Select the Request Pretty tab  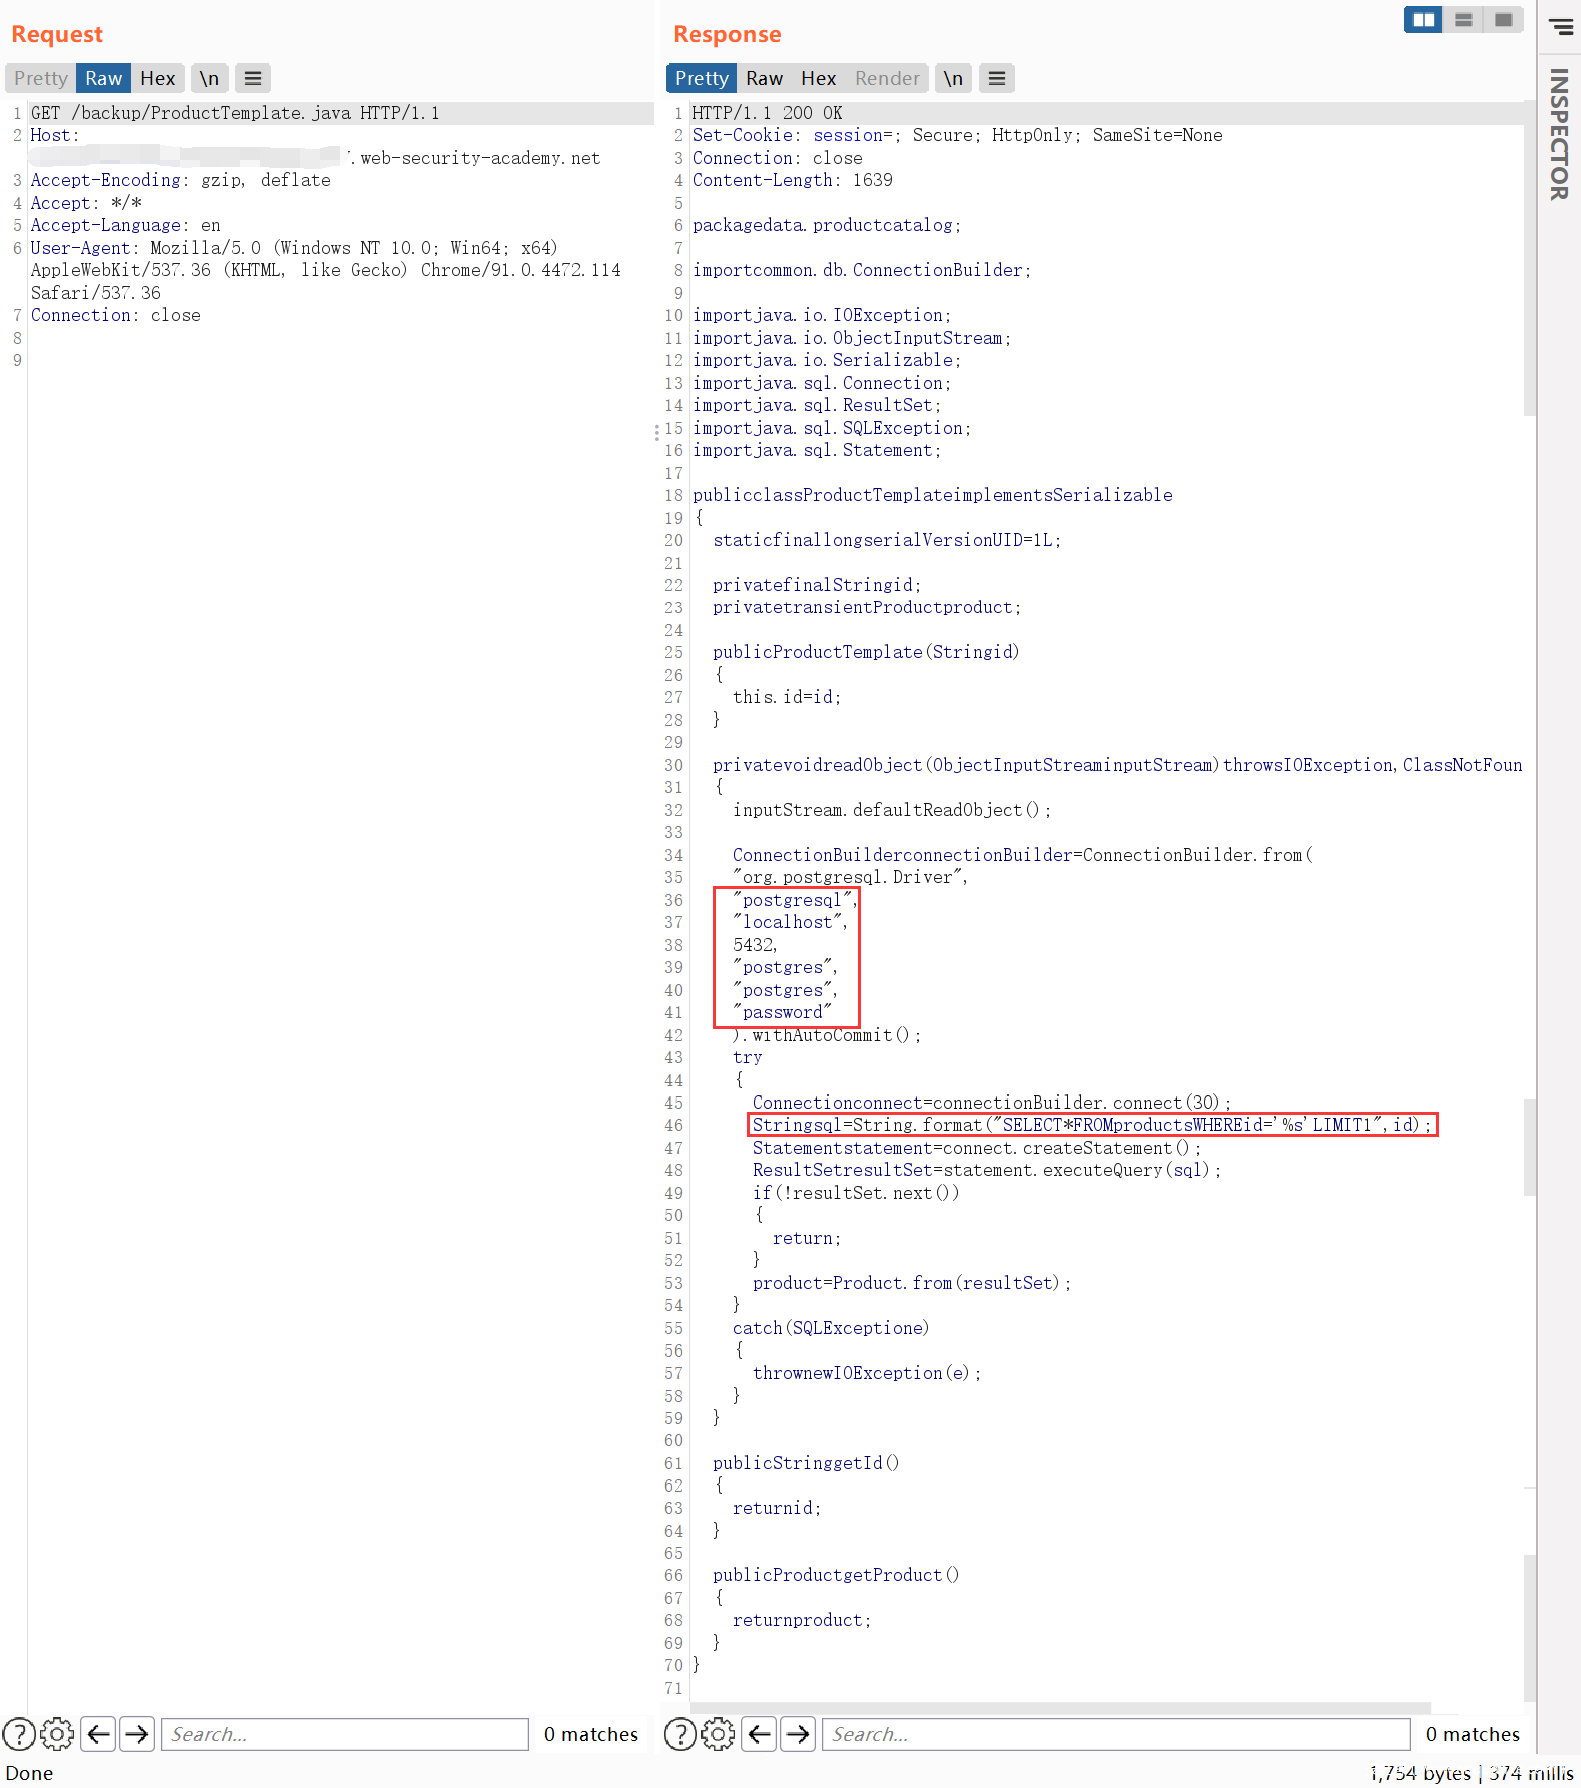click(x=41, y=78)
